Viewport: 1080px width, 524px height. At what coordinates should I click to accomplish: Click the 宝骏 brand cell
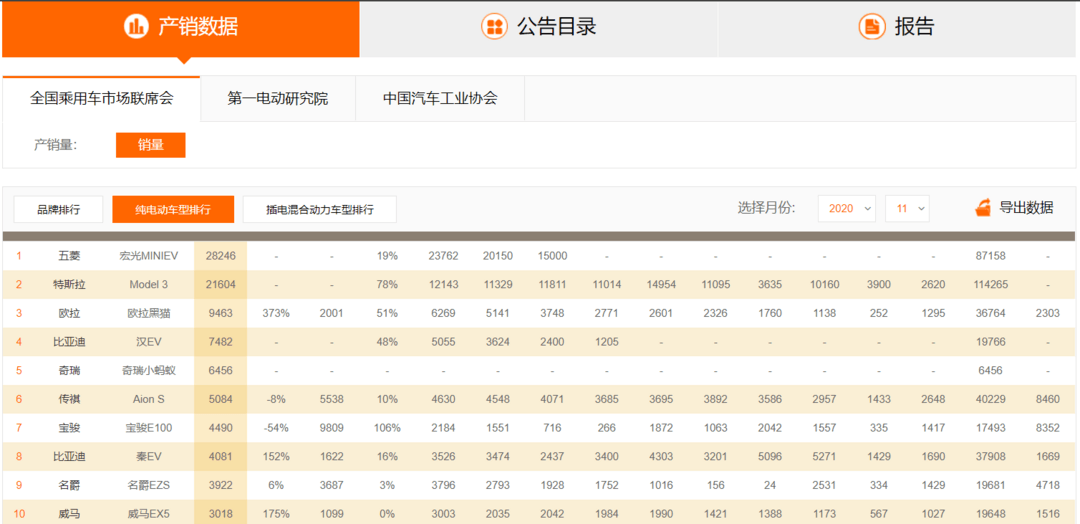click(70, 428)
